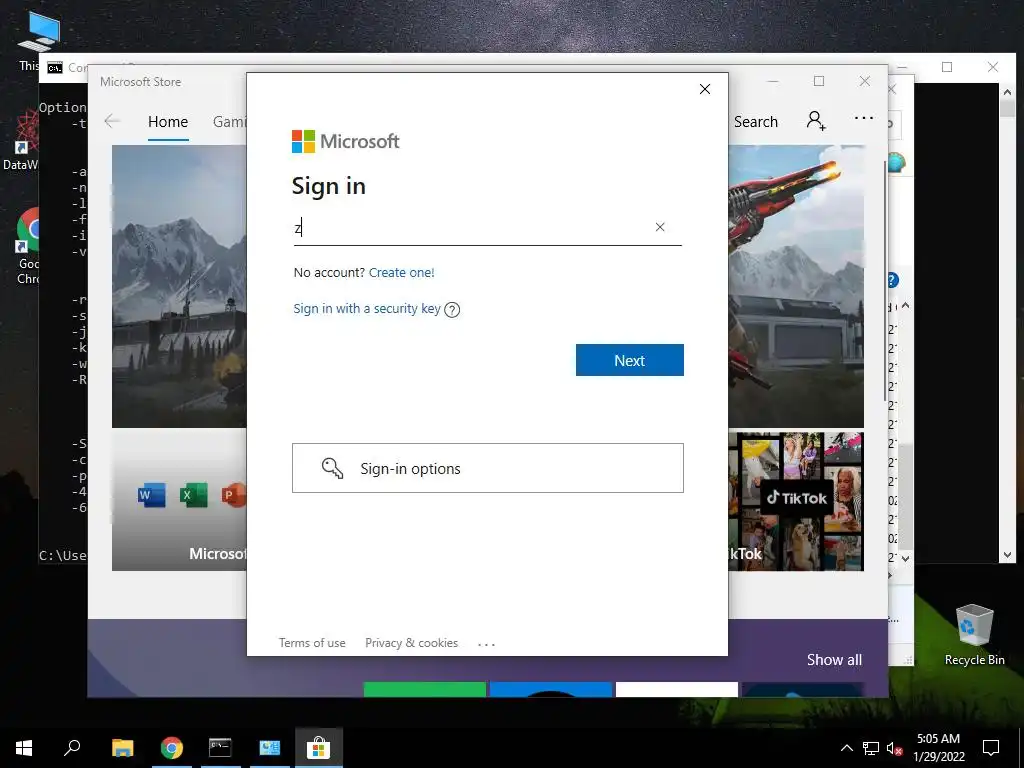The height and width of the screenshot is (768, 1024).
Task: Switch to Command Prompt in the taskbar
Action: click(220, 748)
